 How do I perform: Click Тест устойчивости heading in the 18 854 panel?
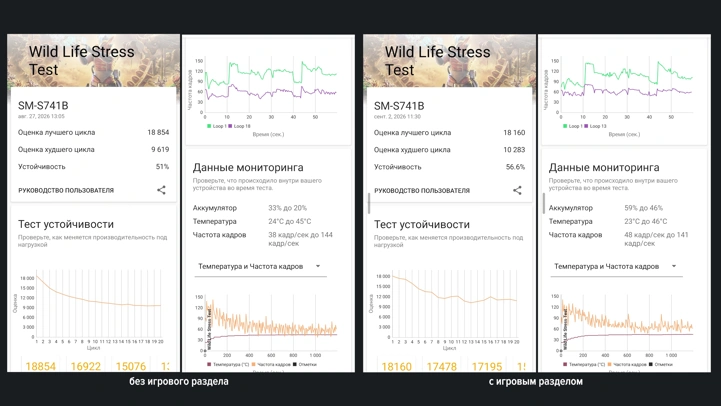pos(66,224)
